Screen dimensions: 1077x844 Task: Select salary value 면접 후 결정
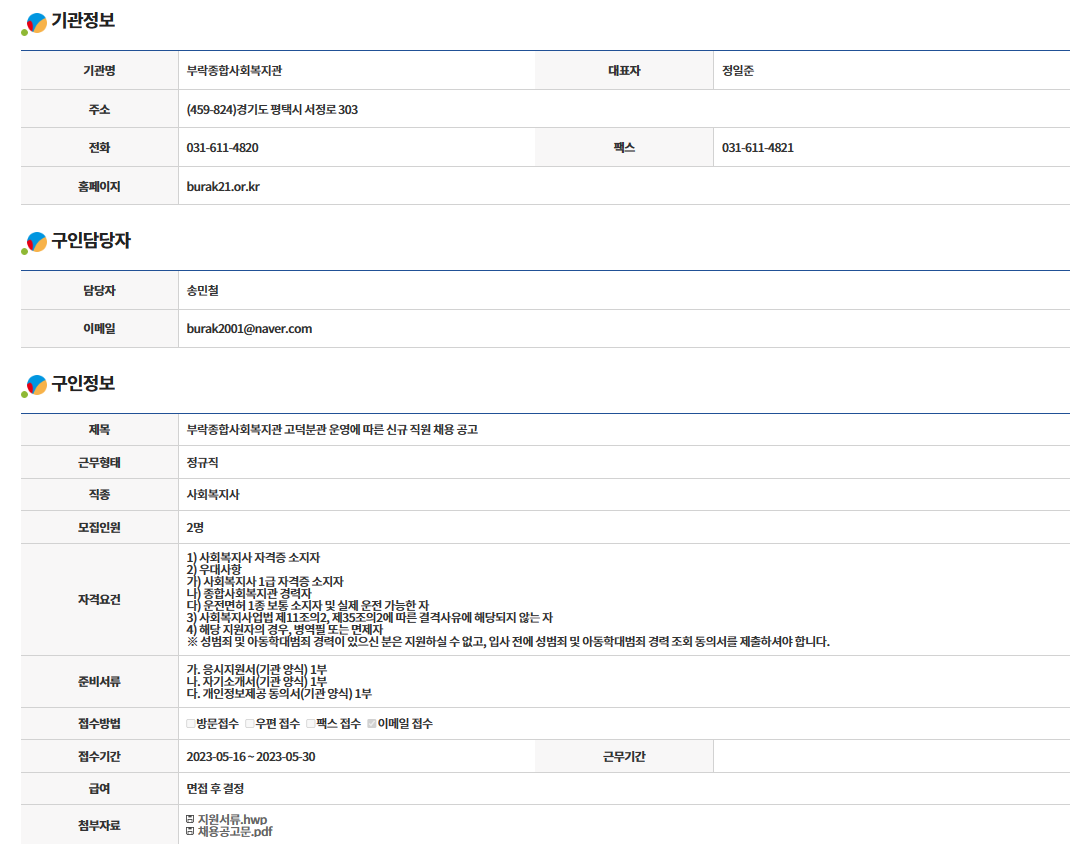[215, 788]
